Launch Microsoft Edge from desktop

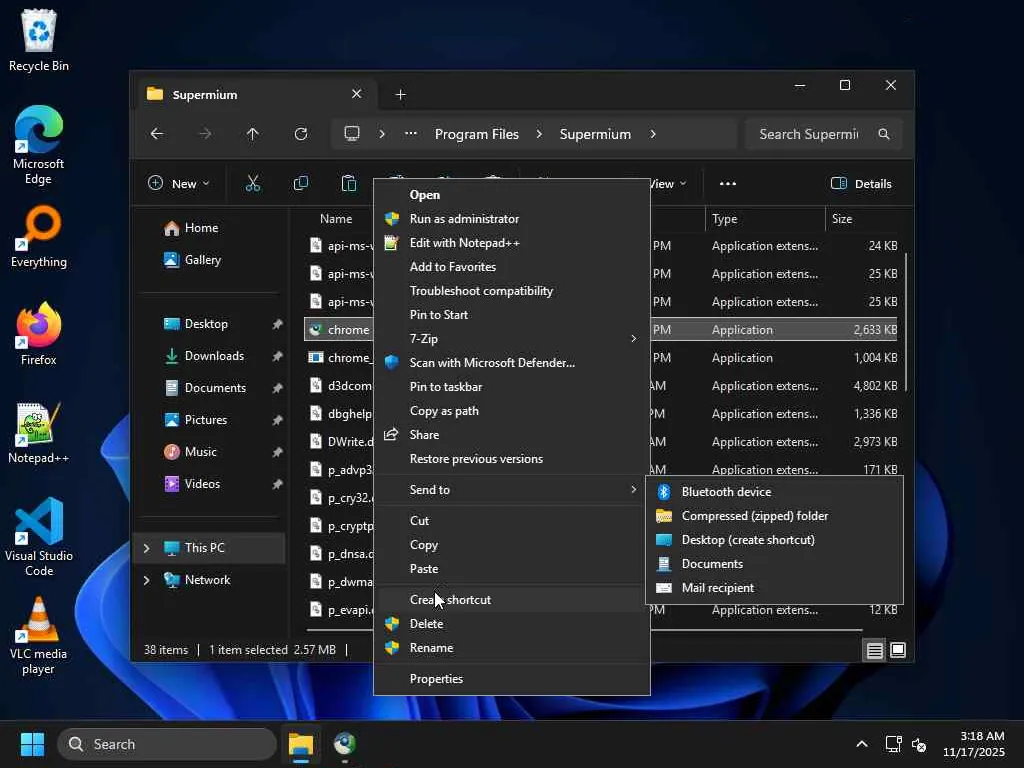39,145
